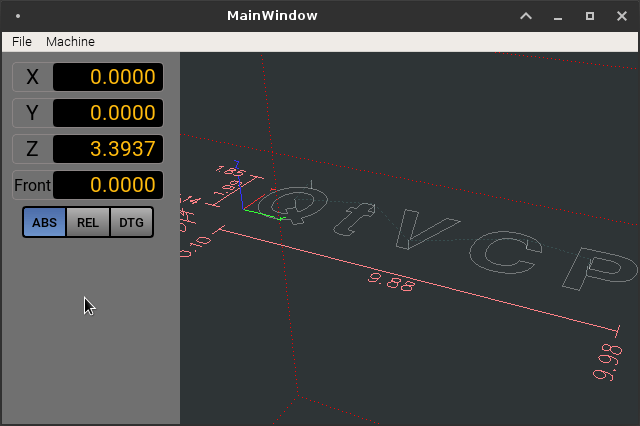This screenshot has height=426, width=640.
Task: Click the Z position readout 3.3937
Action: click(108, 149)
